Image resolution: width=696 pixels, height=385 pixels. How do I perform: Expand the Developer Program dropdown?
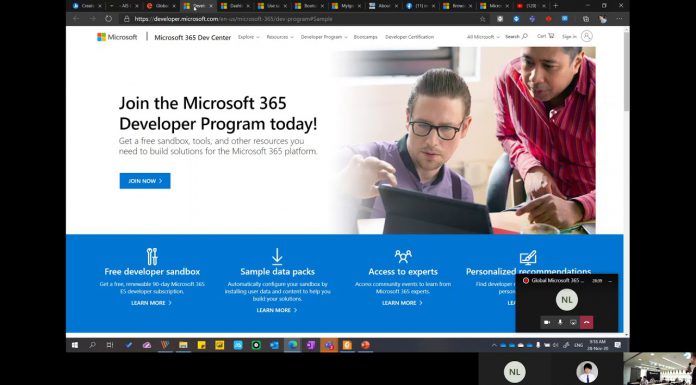coord(324,37)
